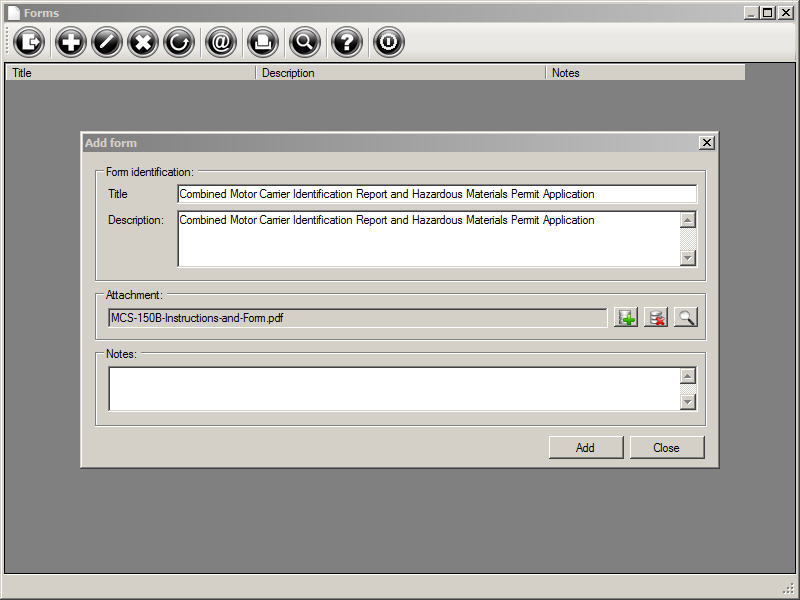Click the print toolbar icon
The width and height of the screenshot is (800, 600).
(263, 42)
